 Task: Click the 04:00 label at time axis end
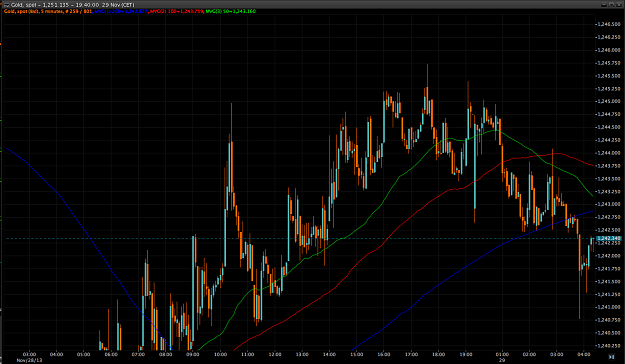(584, 354)
